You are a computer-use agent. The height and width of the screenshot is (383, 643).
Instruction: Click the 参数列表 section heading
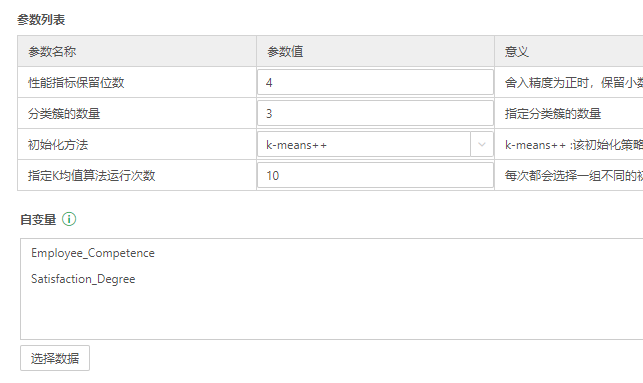tap(41, 20)
